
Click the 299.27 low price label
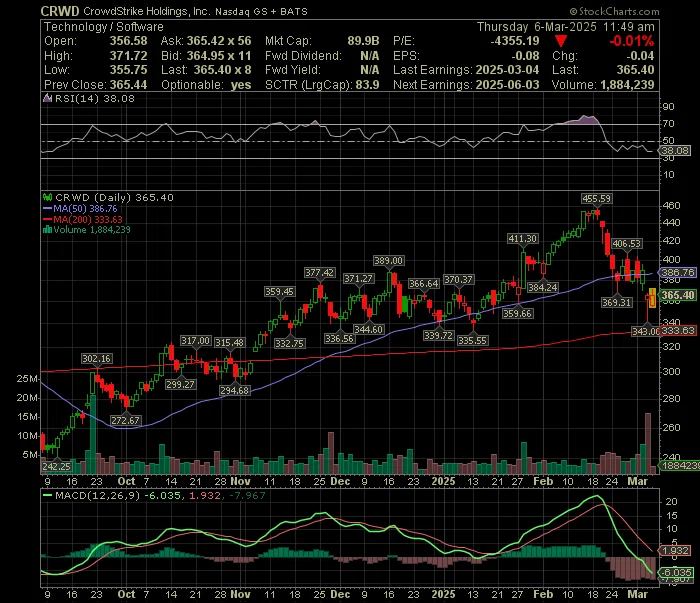click(x=180, y=384)
